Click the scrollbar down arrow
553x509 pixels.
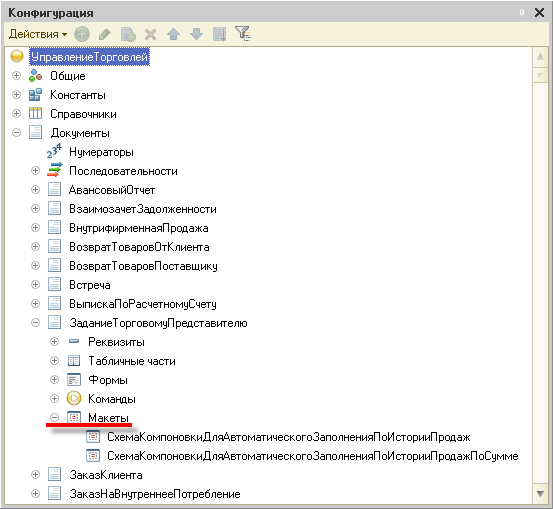pos(540,494)
